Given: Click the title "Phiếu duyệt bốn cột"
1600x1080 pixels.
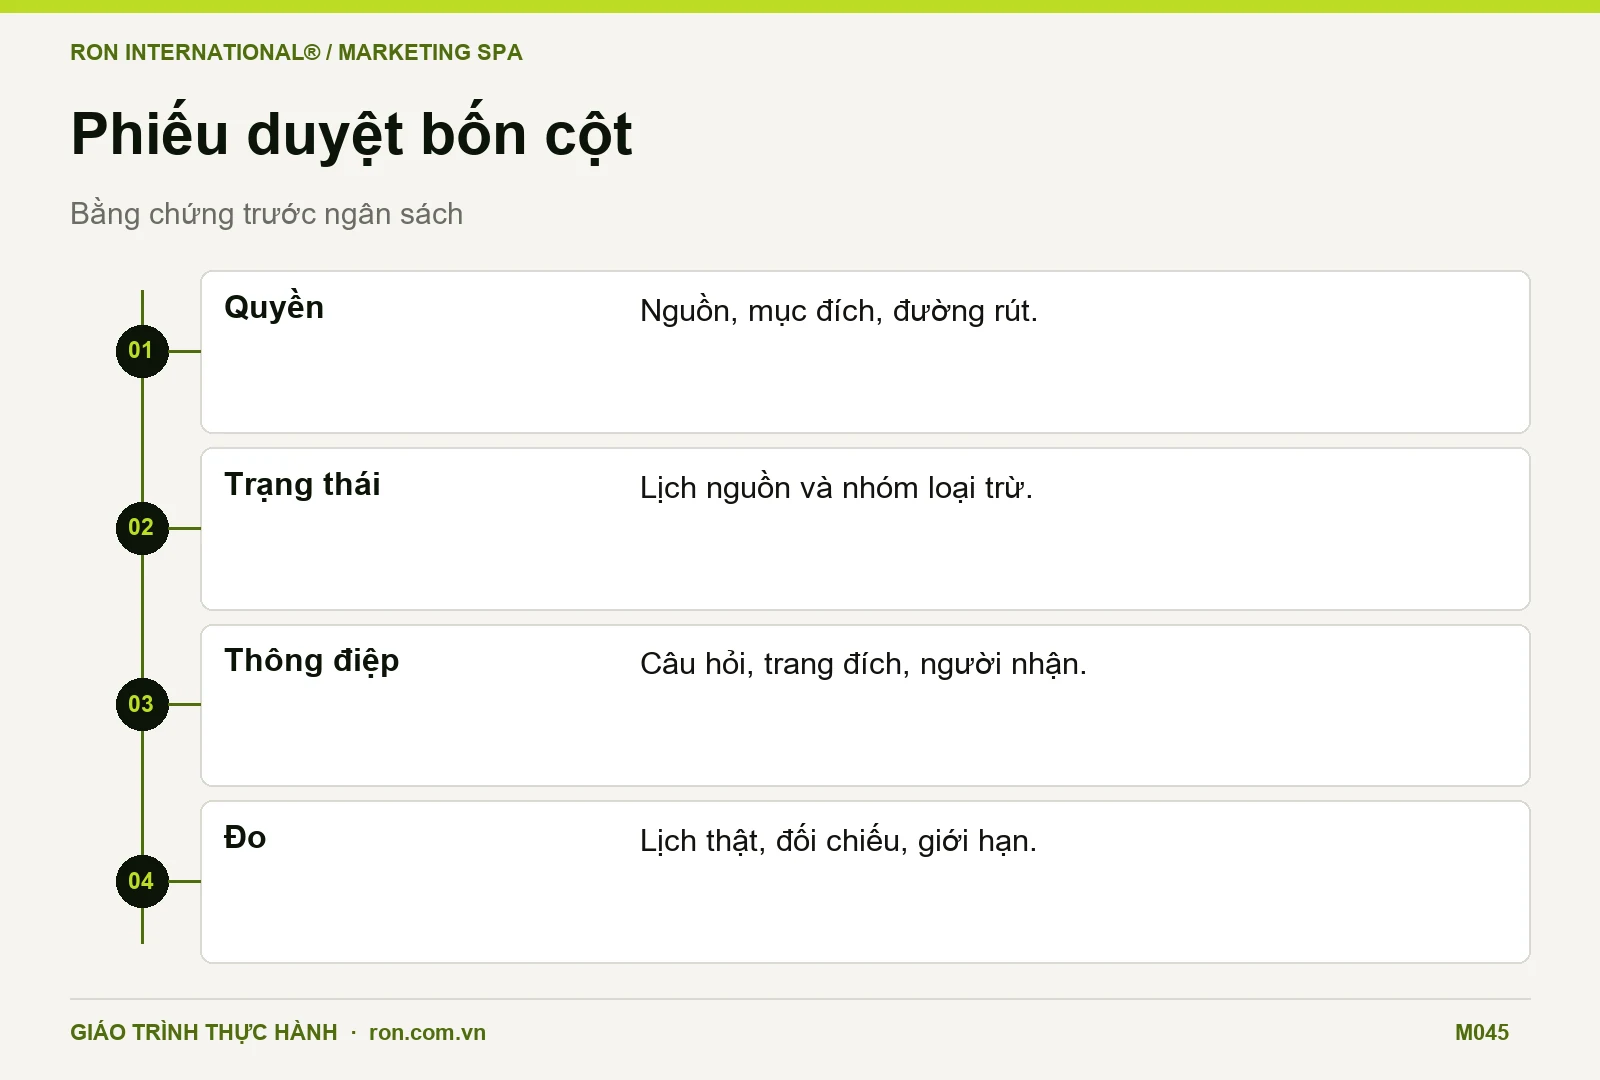Looking at the screenshot, I should pyautogui.click(x=351, y=134).
